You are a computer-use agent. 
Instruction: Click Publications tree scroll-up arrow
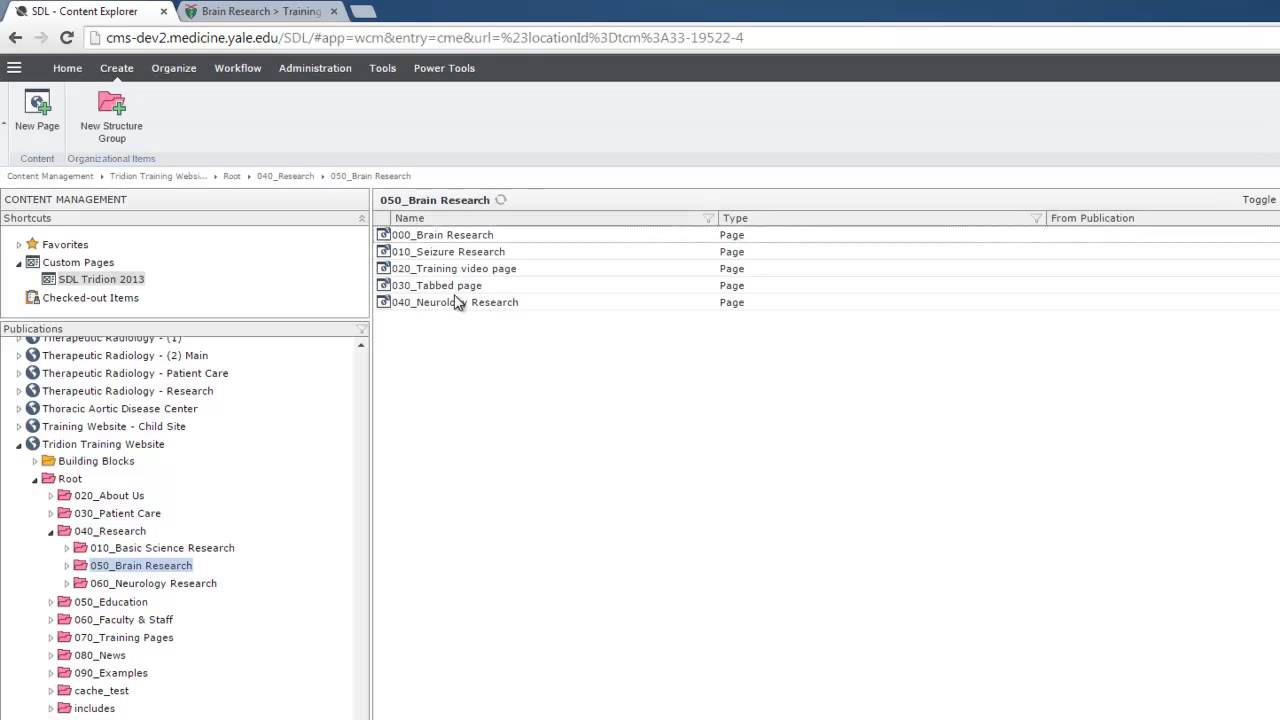tap(361, 345)
